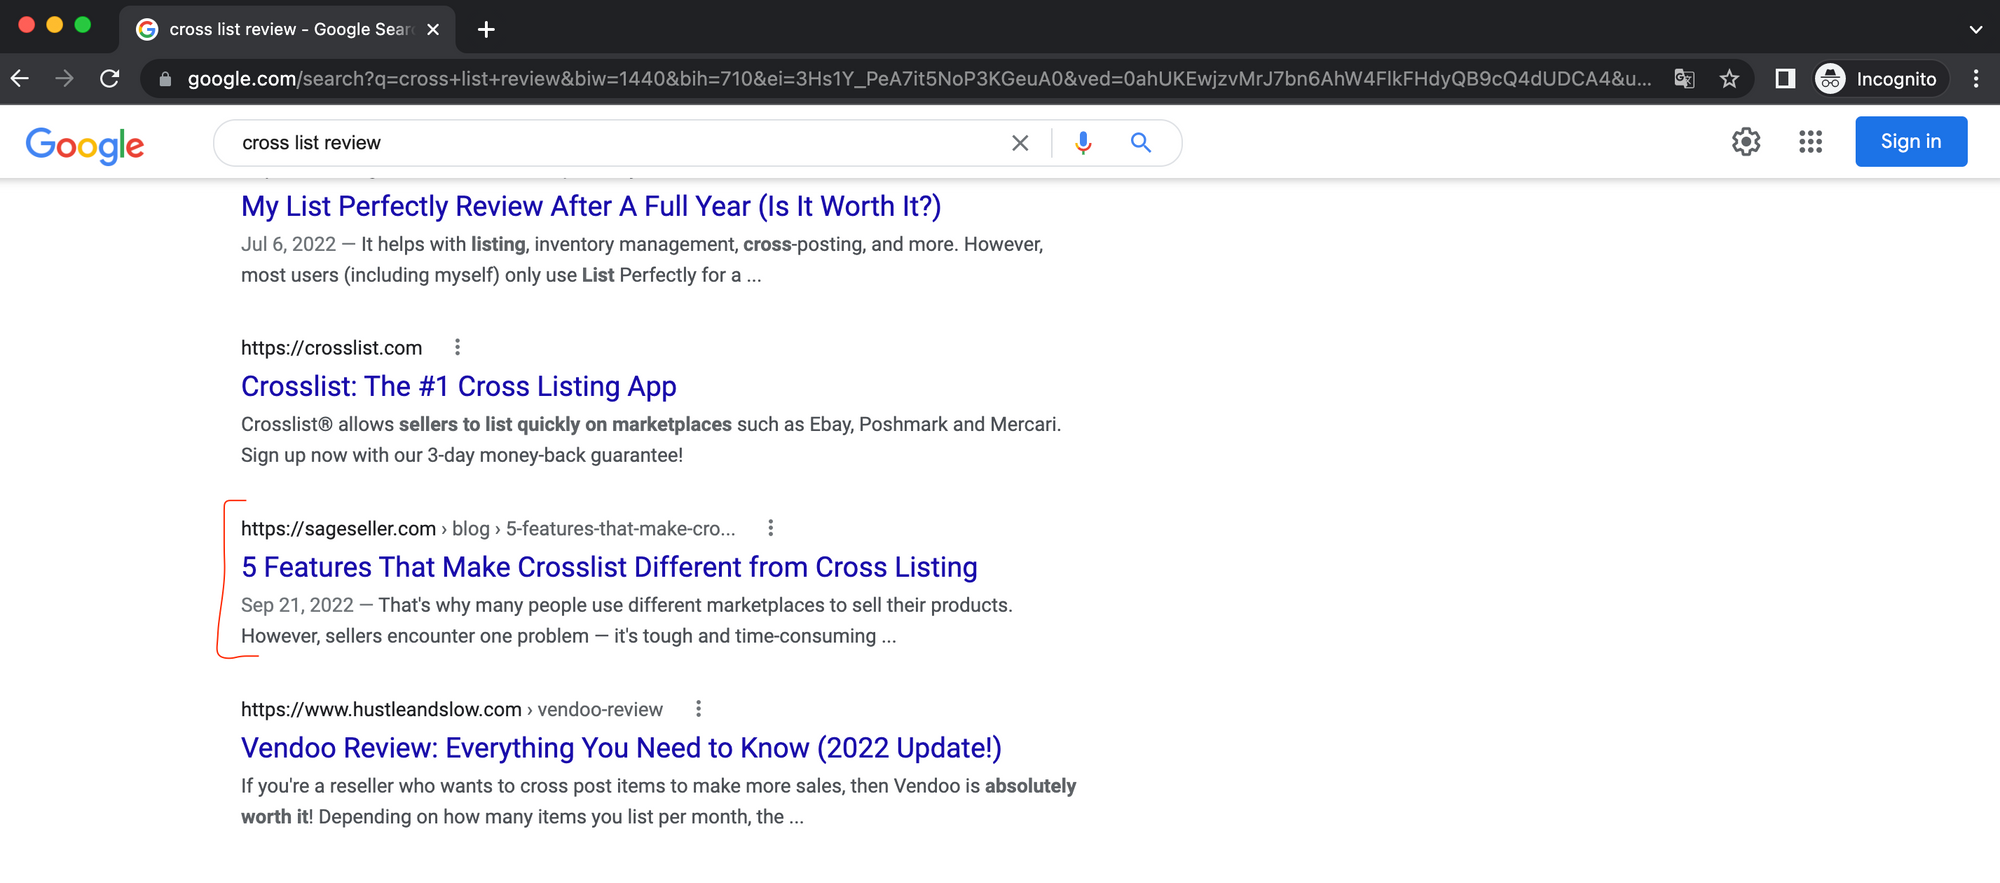Open the translate page icon
Image resolution: width=2000 pixels, height=883 pixels.
point(1685,78)
